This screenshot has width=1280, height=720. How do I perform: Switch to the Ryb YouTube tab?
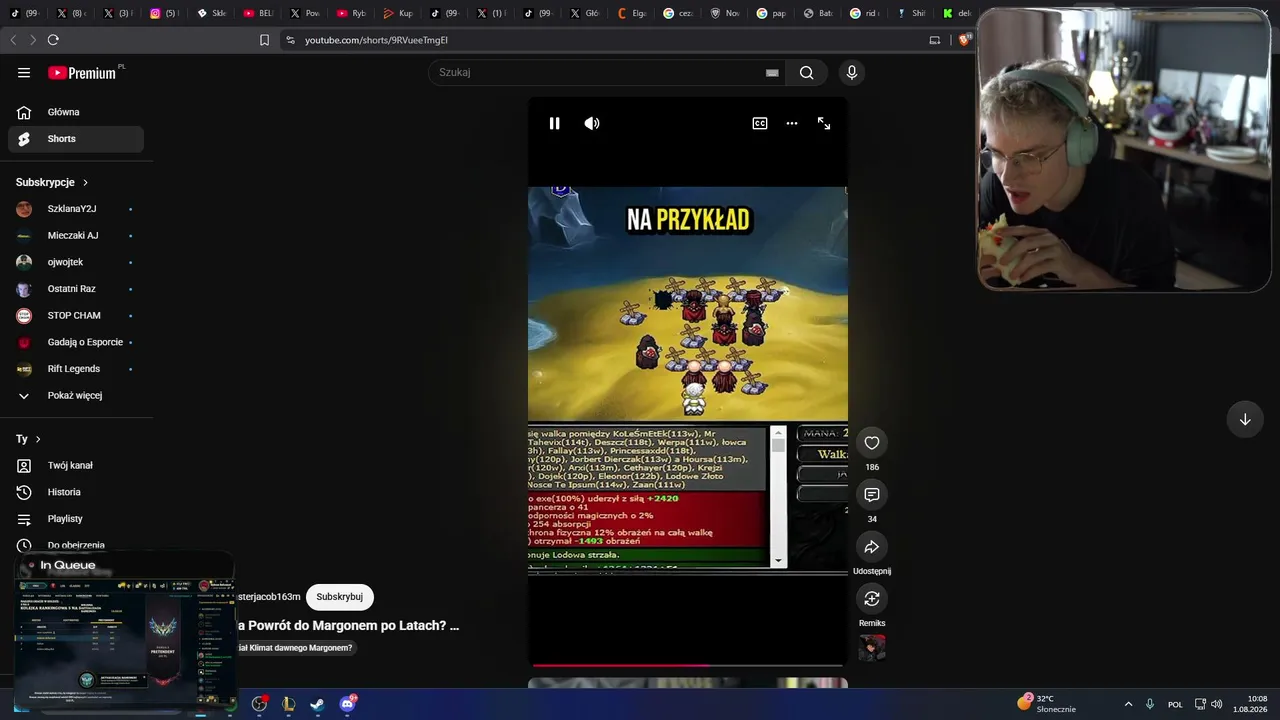pos(350,14)
